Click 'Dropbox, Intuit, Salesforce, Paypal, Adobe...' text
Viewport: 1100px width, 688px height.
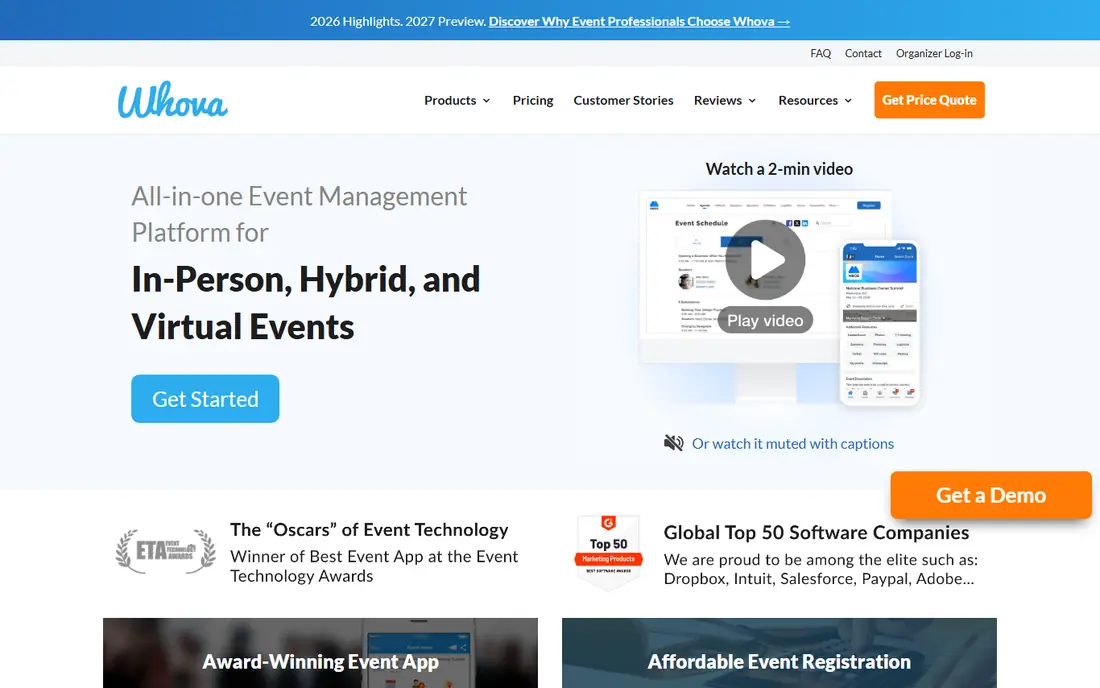point(819,579)
